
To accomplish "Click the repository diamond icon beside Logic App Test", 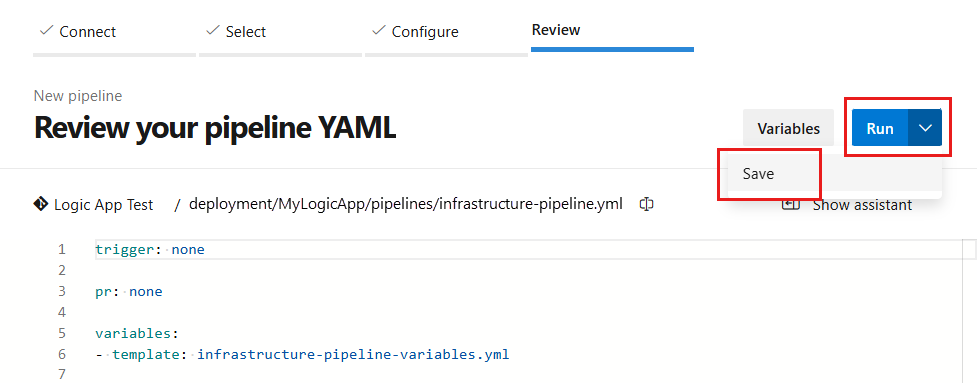I will pos(41,204).
